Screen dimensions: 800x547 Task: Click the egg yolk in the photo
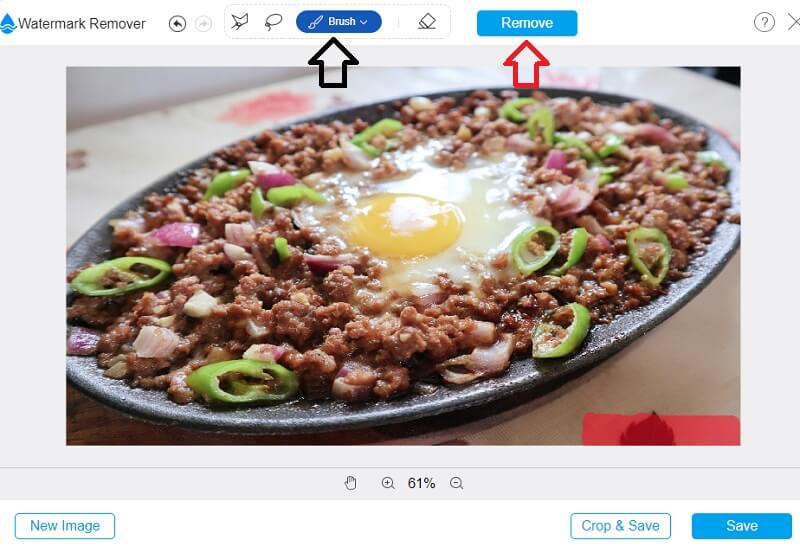point(405,226)
